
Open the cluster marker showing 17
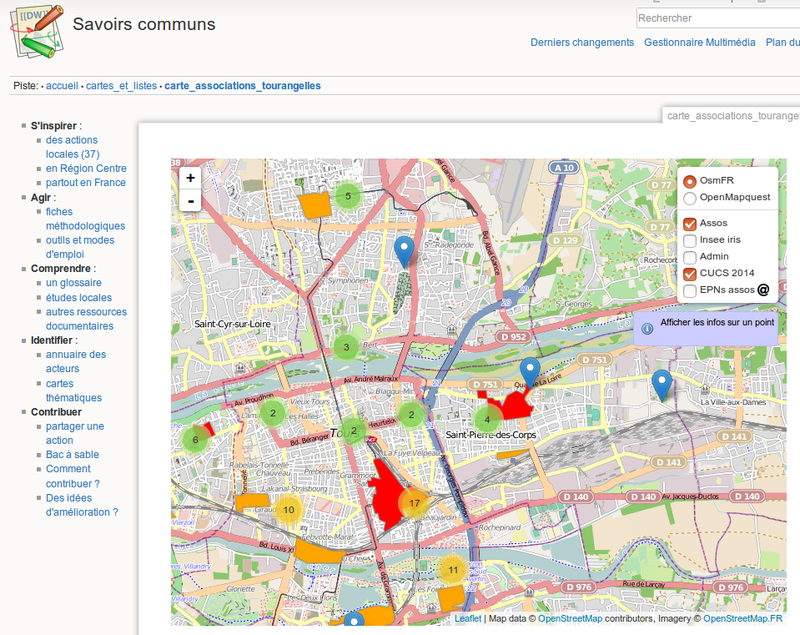click(x=414, y=503)
